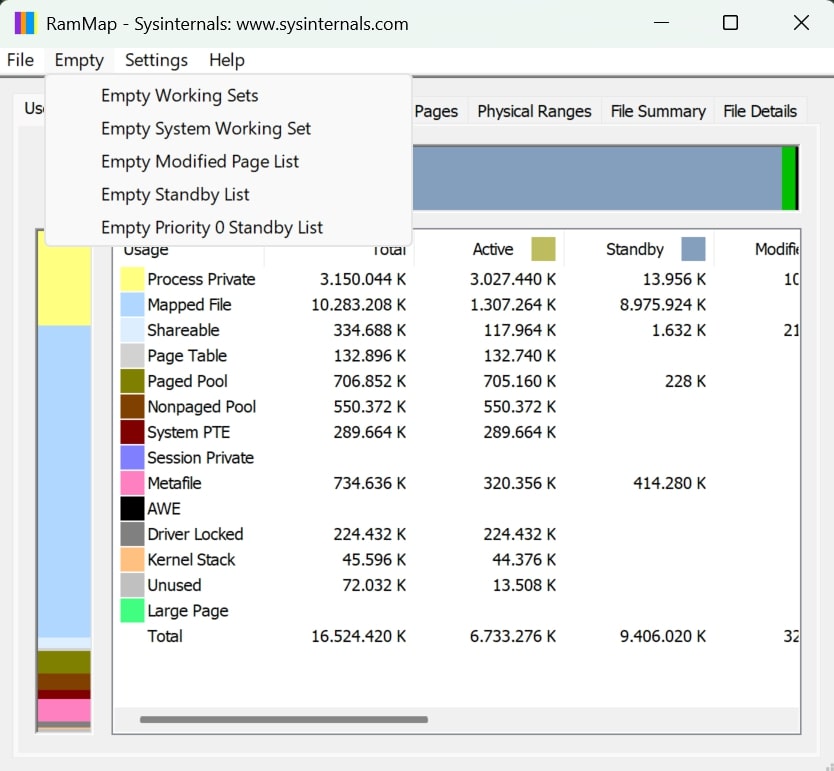Click the Kernel Stack orange swatch
Screen dimensions: 834x771
coord(132,560)
